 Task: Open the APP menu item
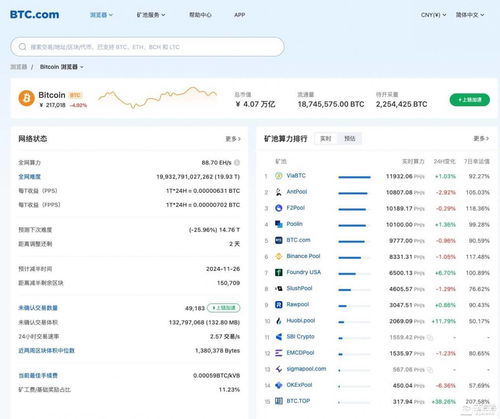[240, 15]
